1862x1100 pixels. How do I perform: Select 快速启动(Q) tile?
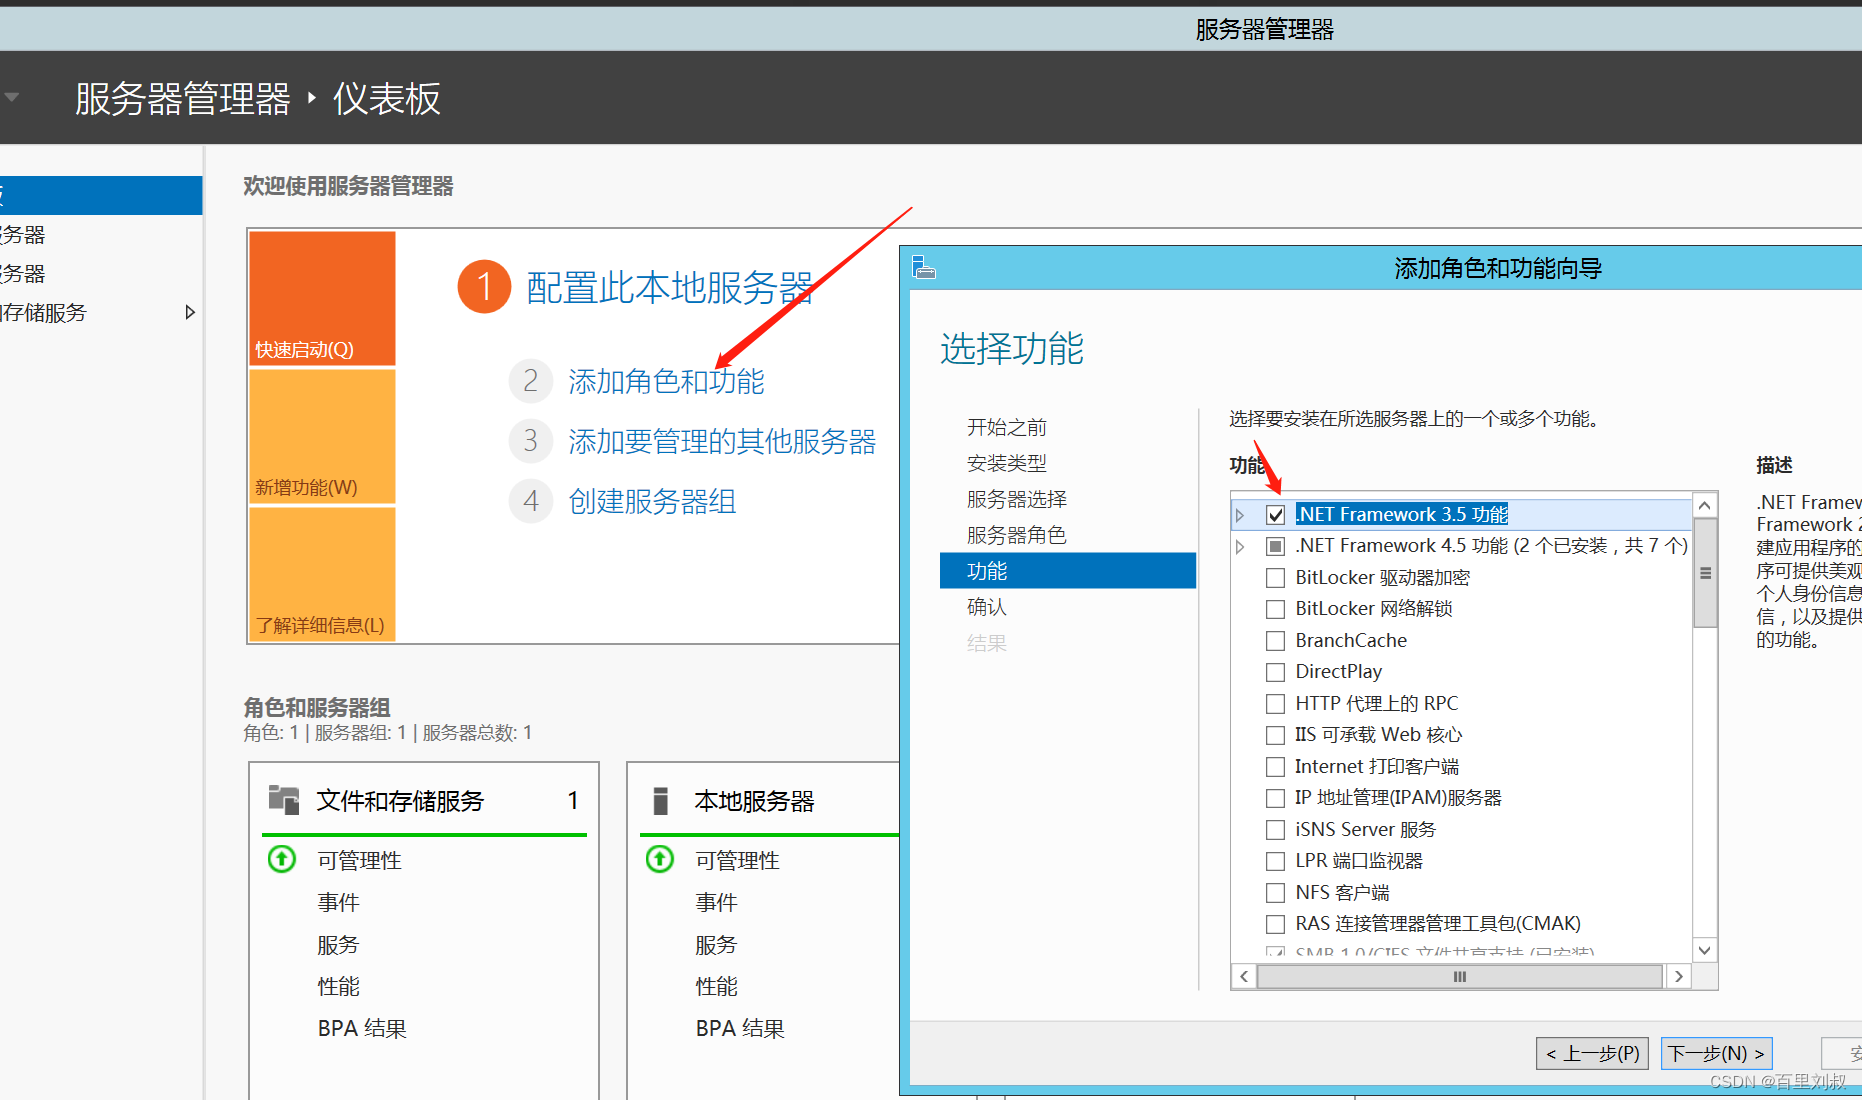(322, 298)
